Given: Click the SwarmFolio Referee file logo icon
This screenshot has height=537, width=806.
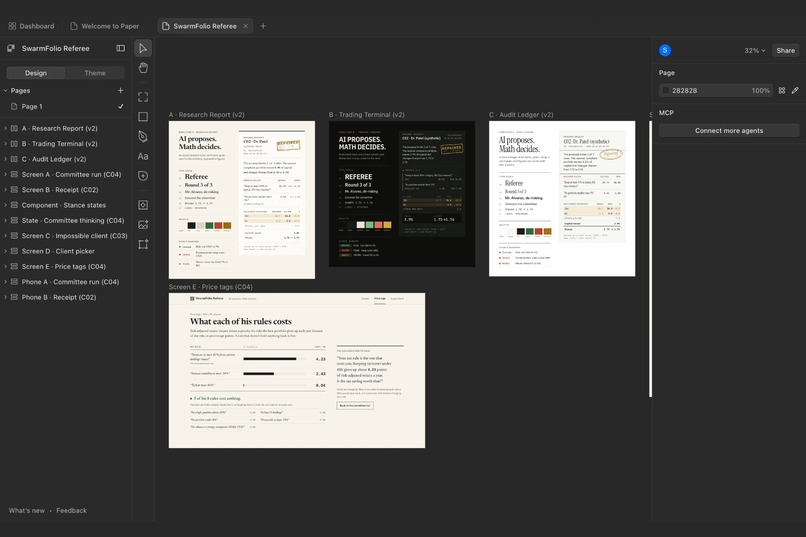Looking at the screenshot, I should coord(11,48).
